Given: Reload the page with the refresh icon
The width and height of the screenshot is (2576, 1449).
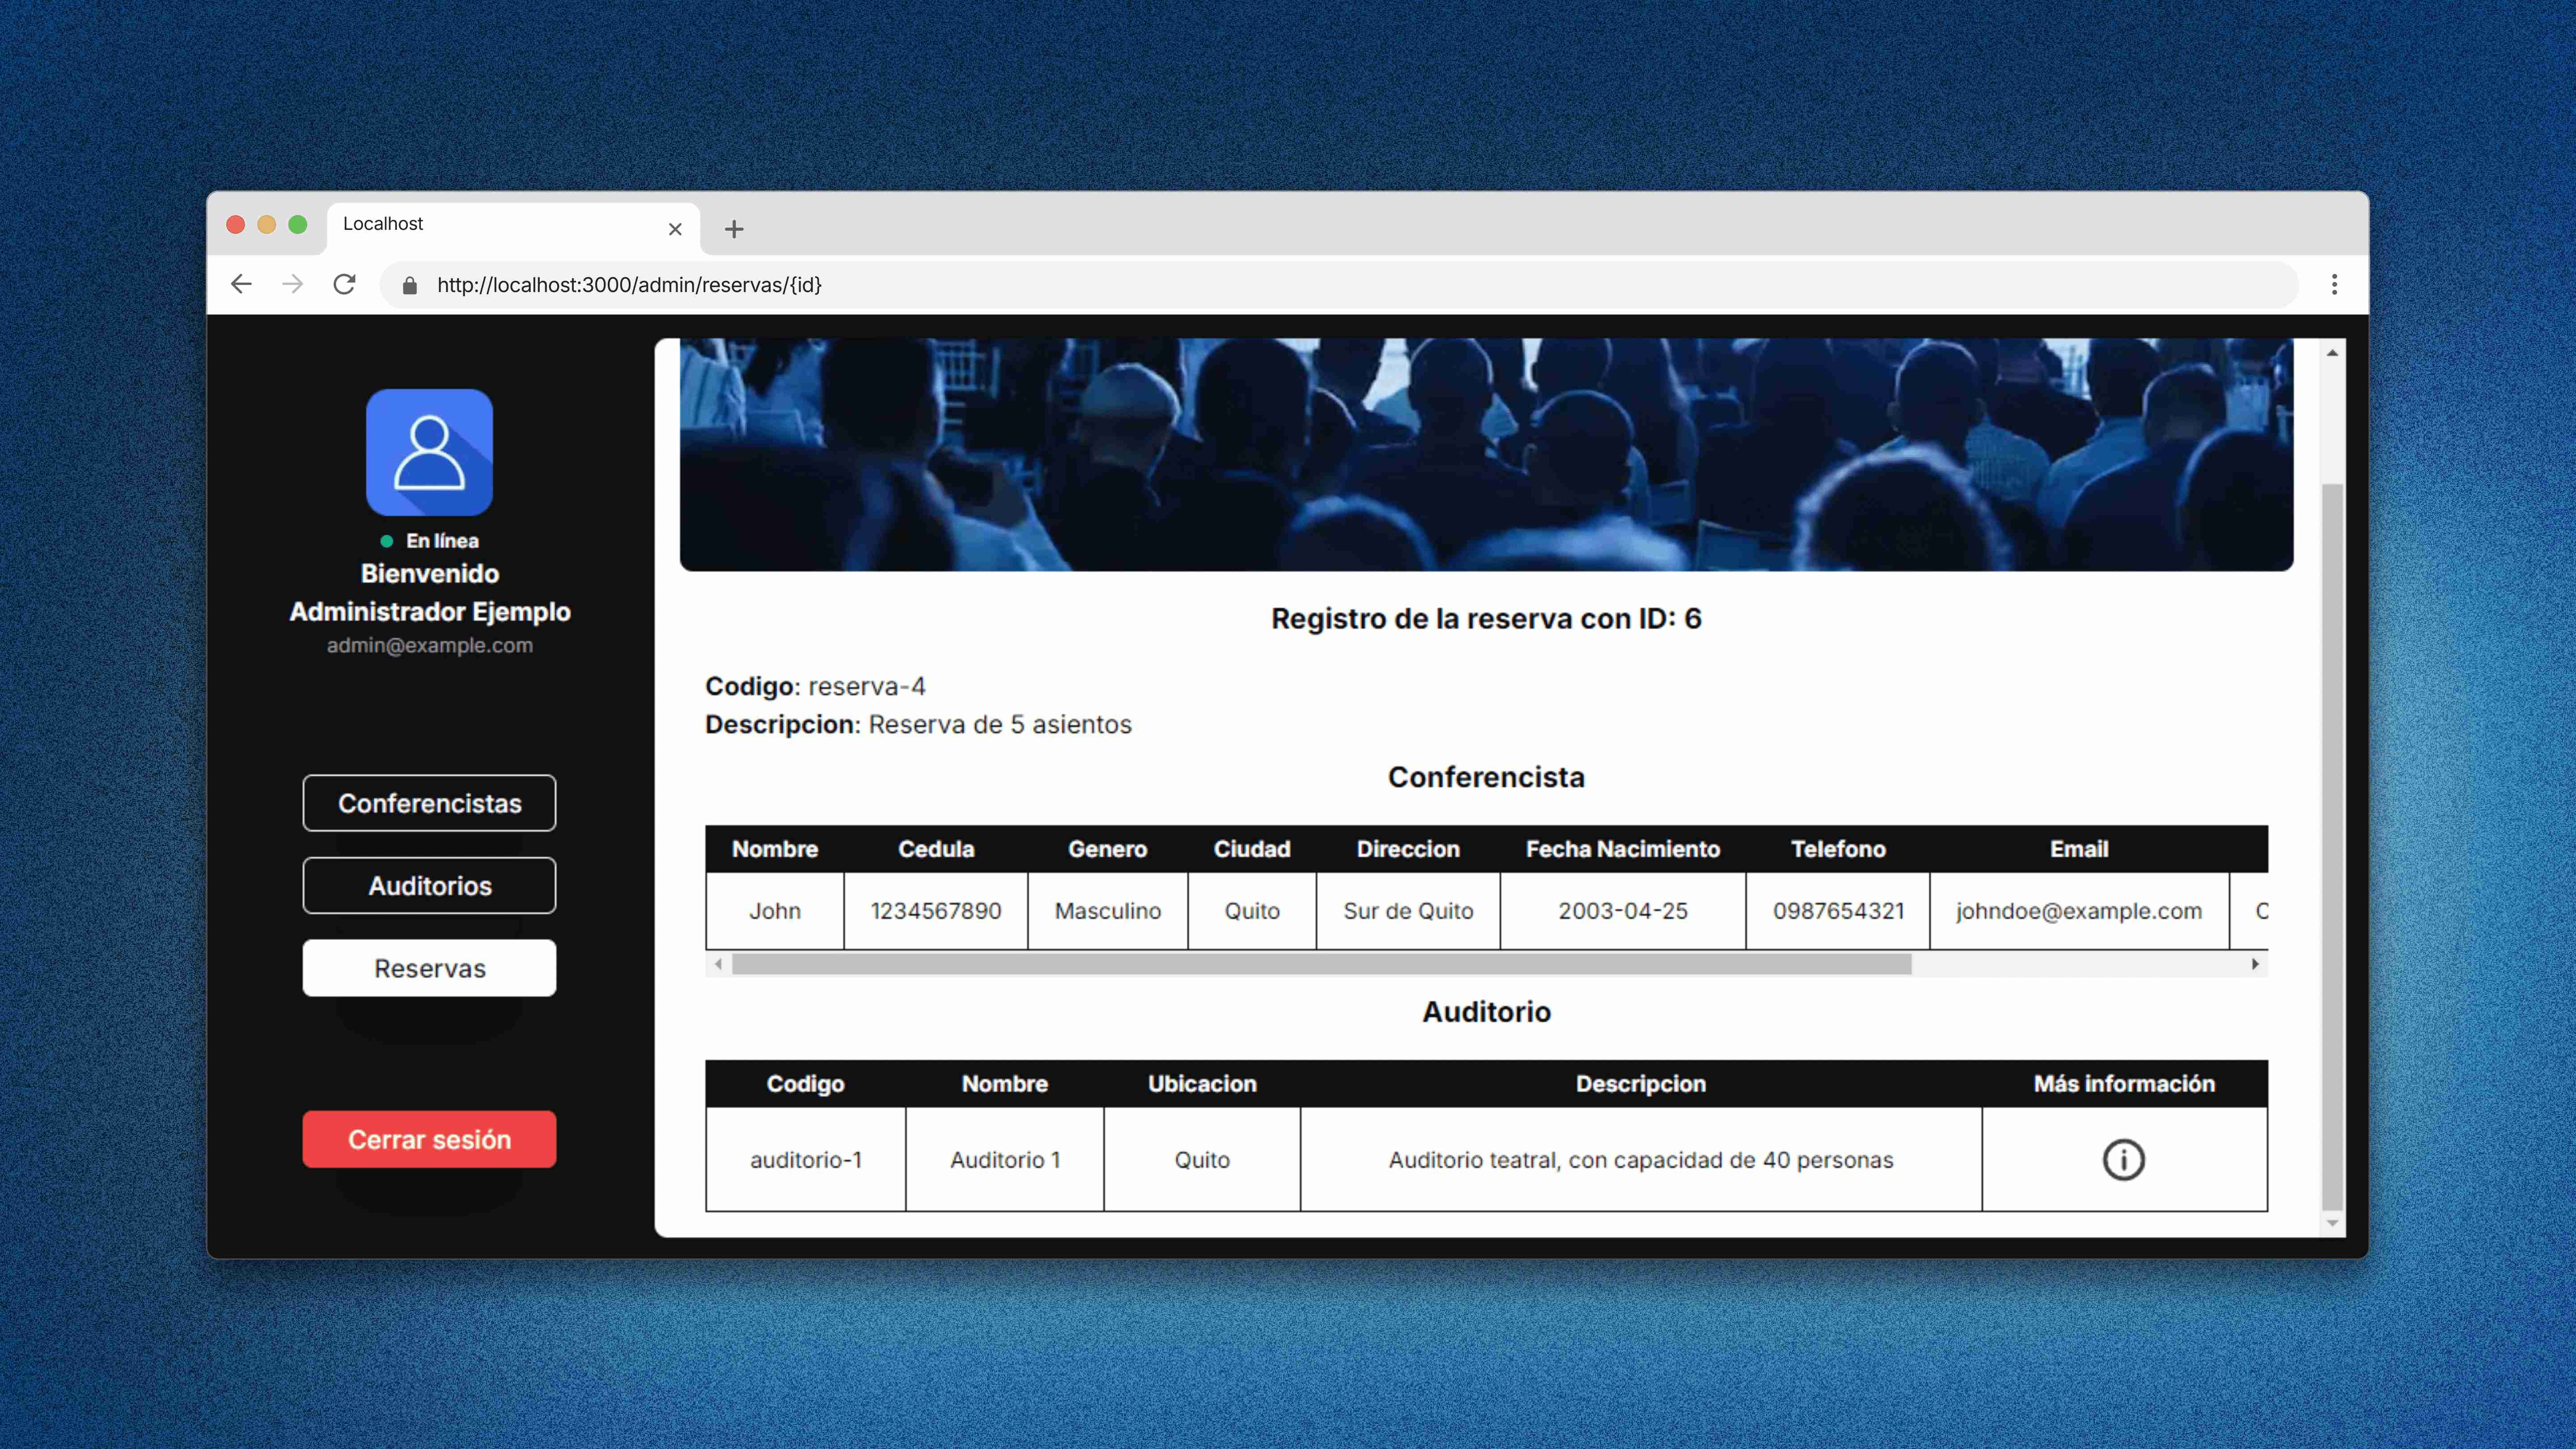Looking at the screenshot, I should [344, 284].
